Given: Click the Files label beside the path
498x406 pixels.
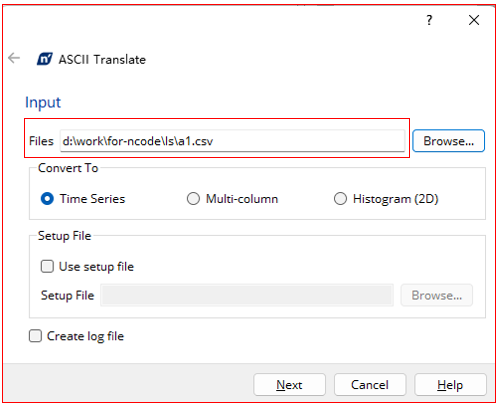Looking at the screenshot, I should pos(41,141).
